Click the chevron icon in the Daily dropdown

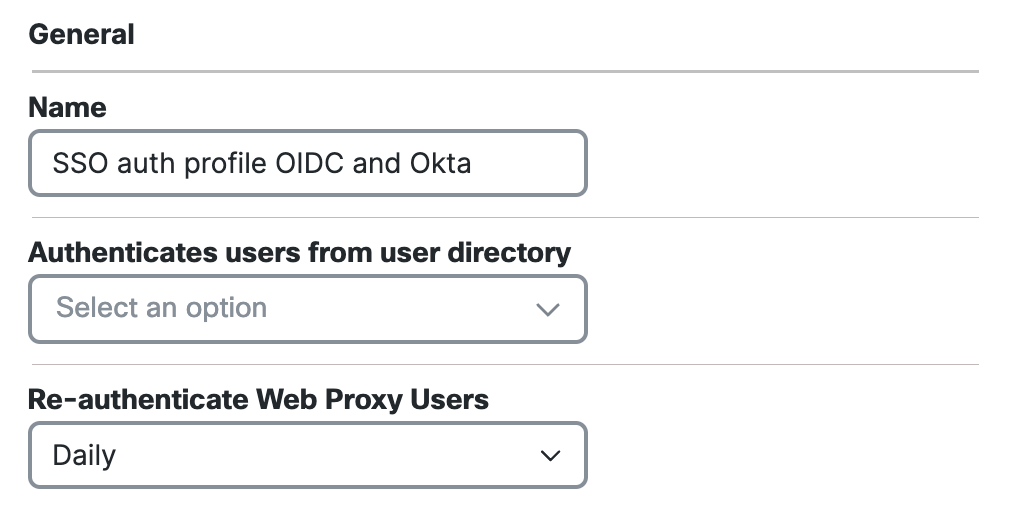point(550,456)
